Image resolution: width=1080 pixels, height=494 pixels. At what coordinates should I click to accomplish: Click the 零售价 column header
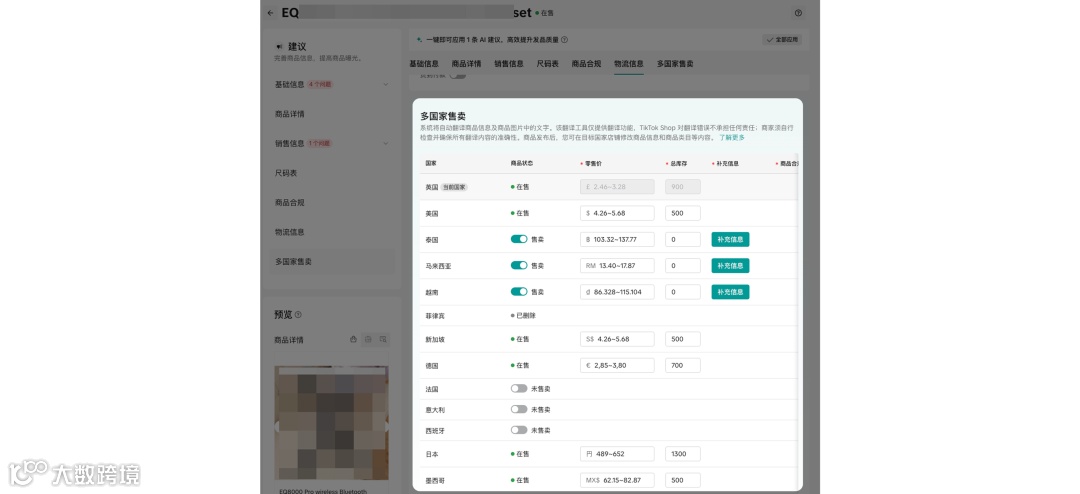tap(591, 163)
